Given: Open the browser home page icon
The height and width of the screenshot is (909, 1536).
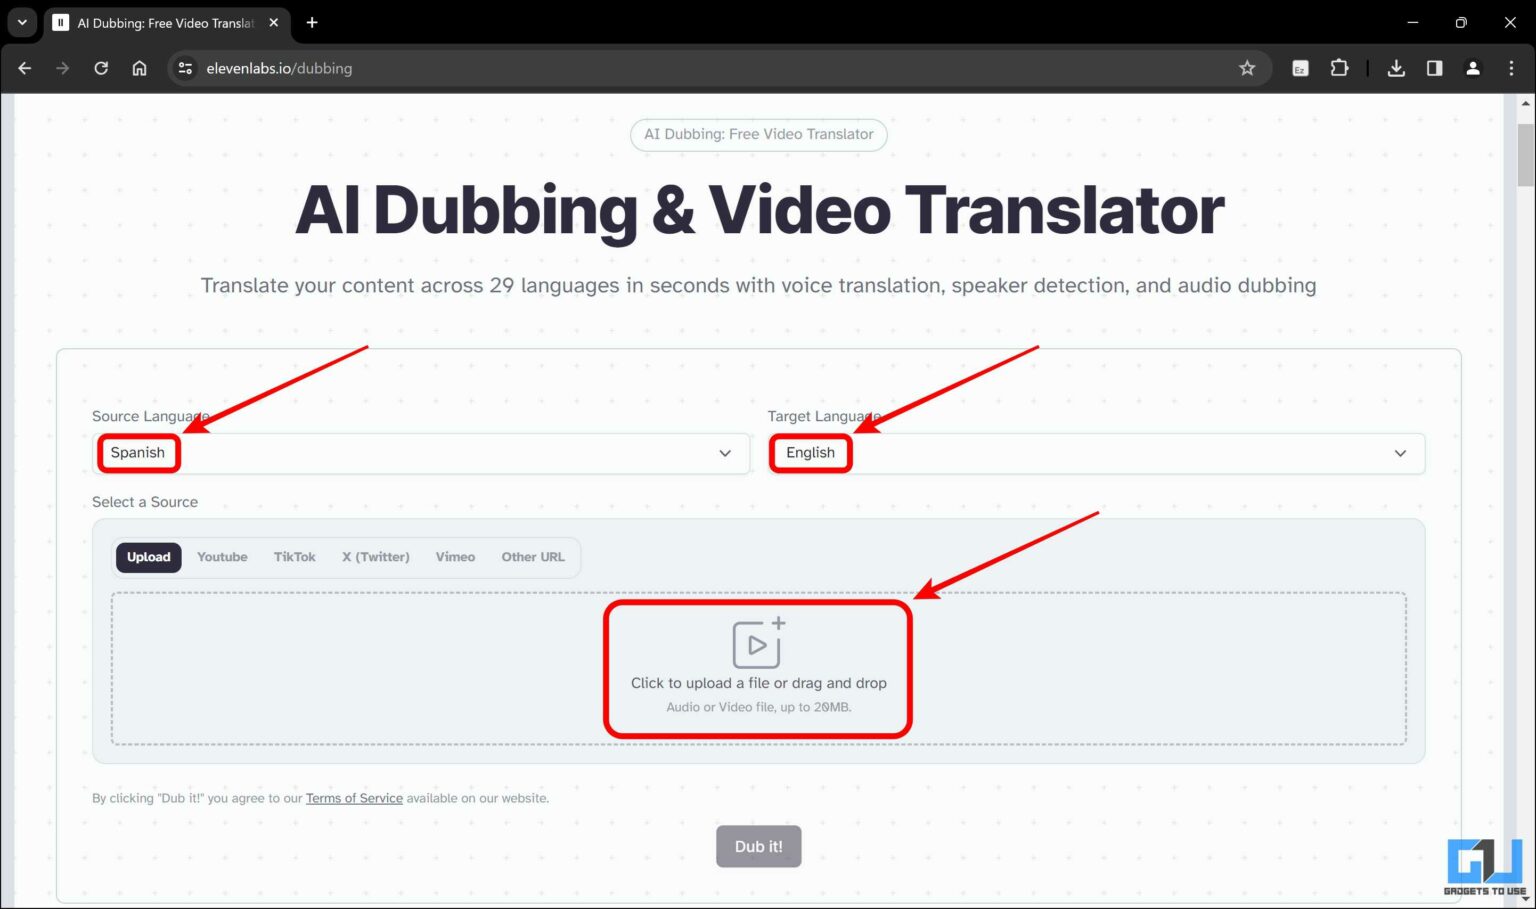Looking at the screenshot, I should tap(140, 68).
